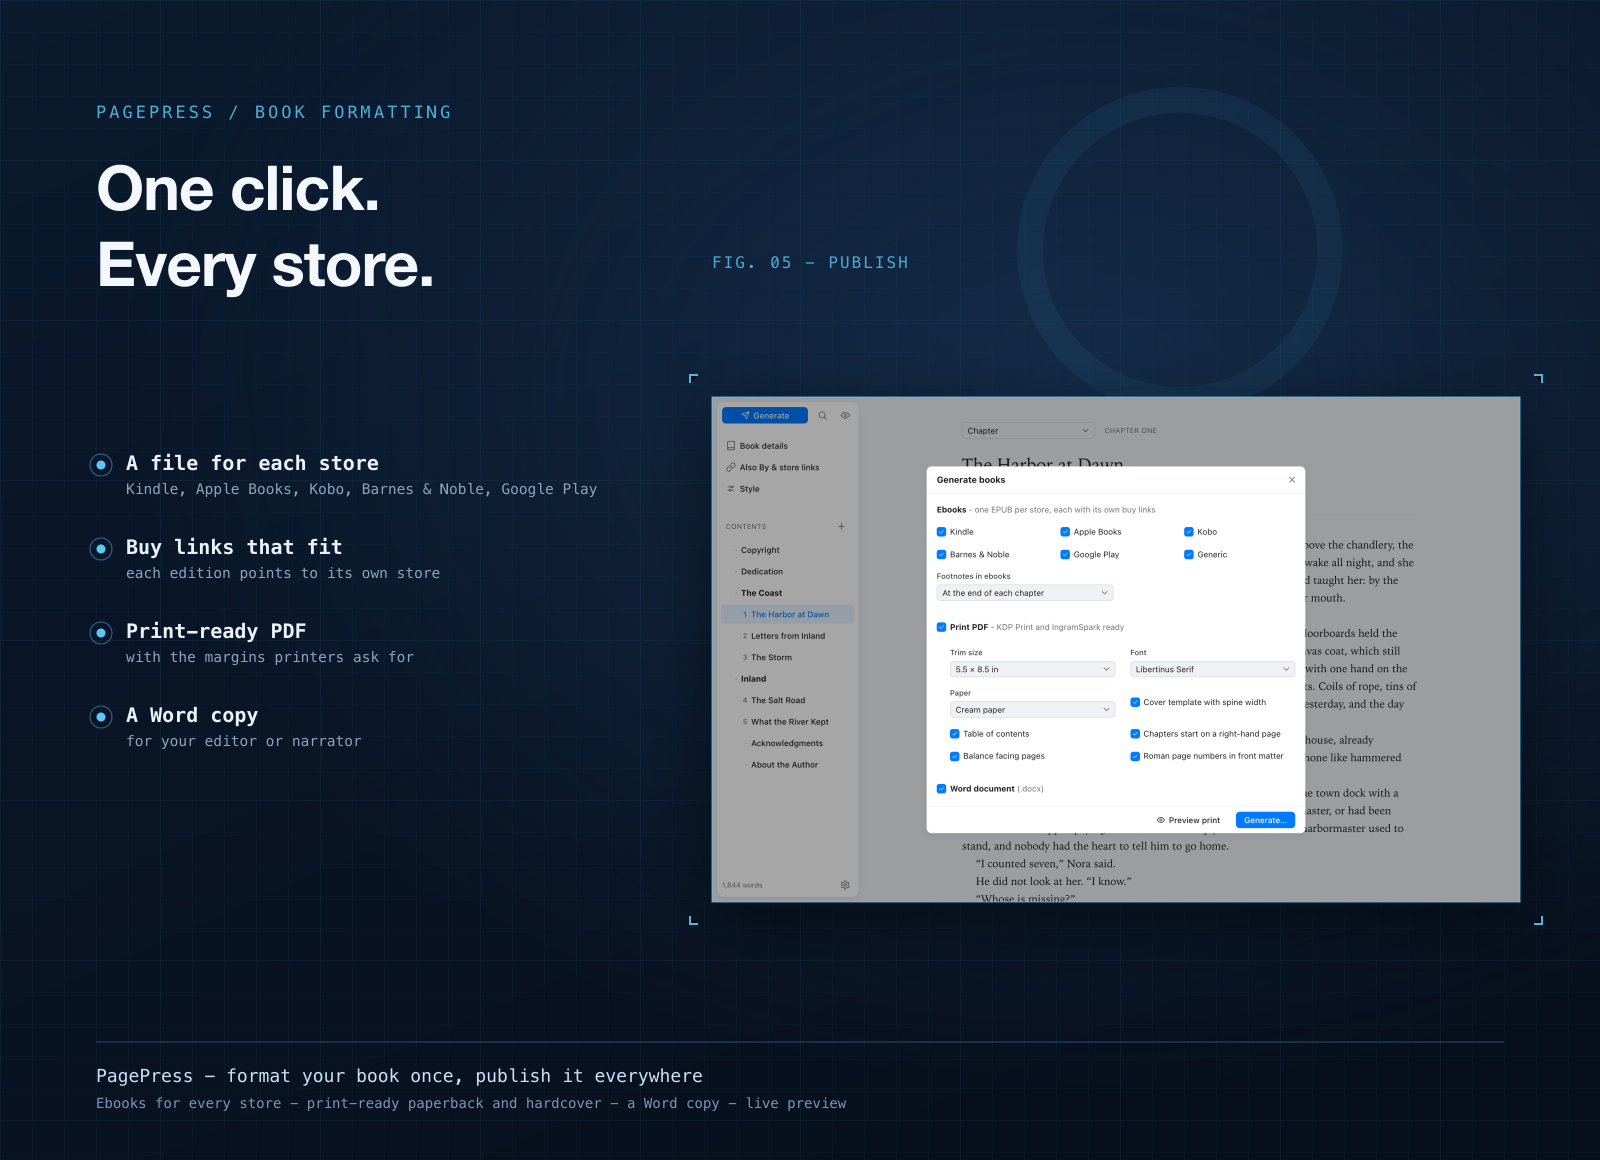
Task: Select The Storm chapter
Action: [x=787, y=658]
